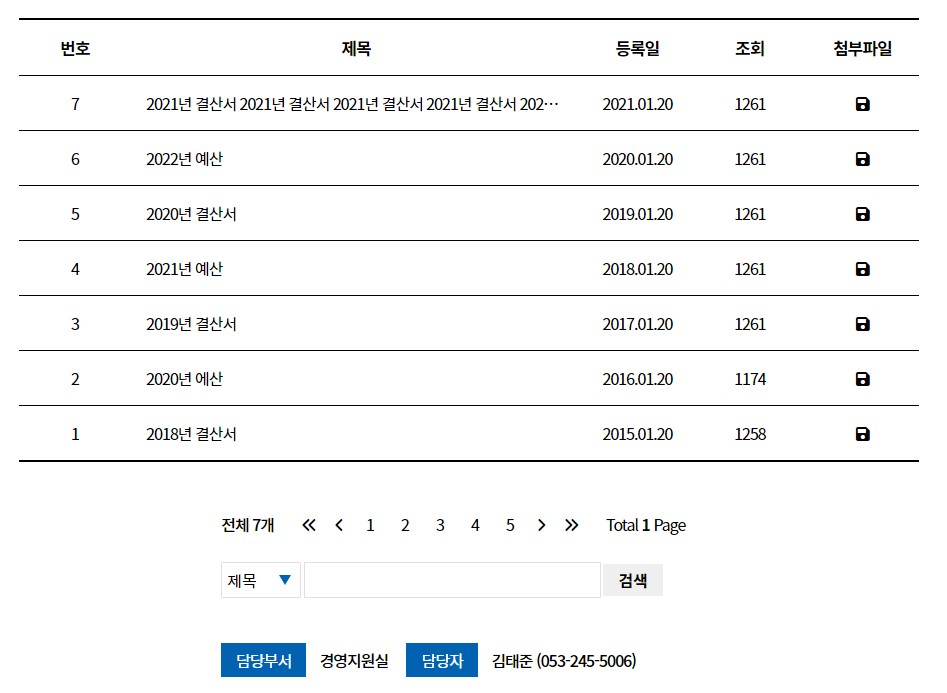Click save icon for 2020년 결산서 row
This screenshot has width=947, height=693.
coord(862,214)
